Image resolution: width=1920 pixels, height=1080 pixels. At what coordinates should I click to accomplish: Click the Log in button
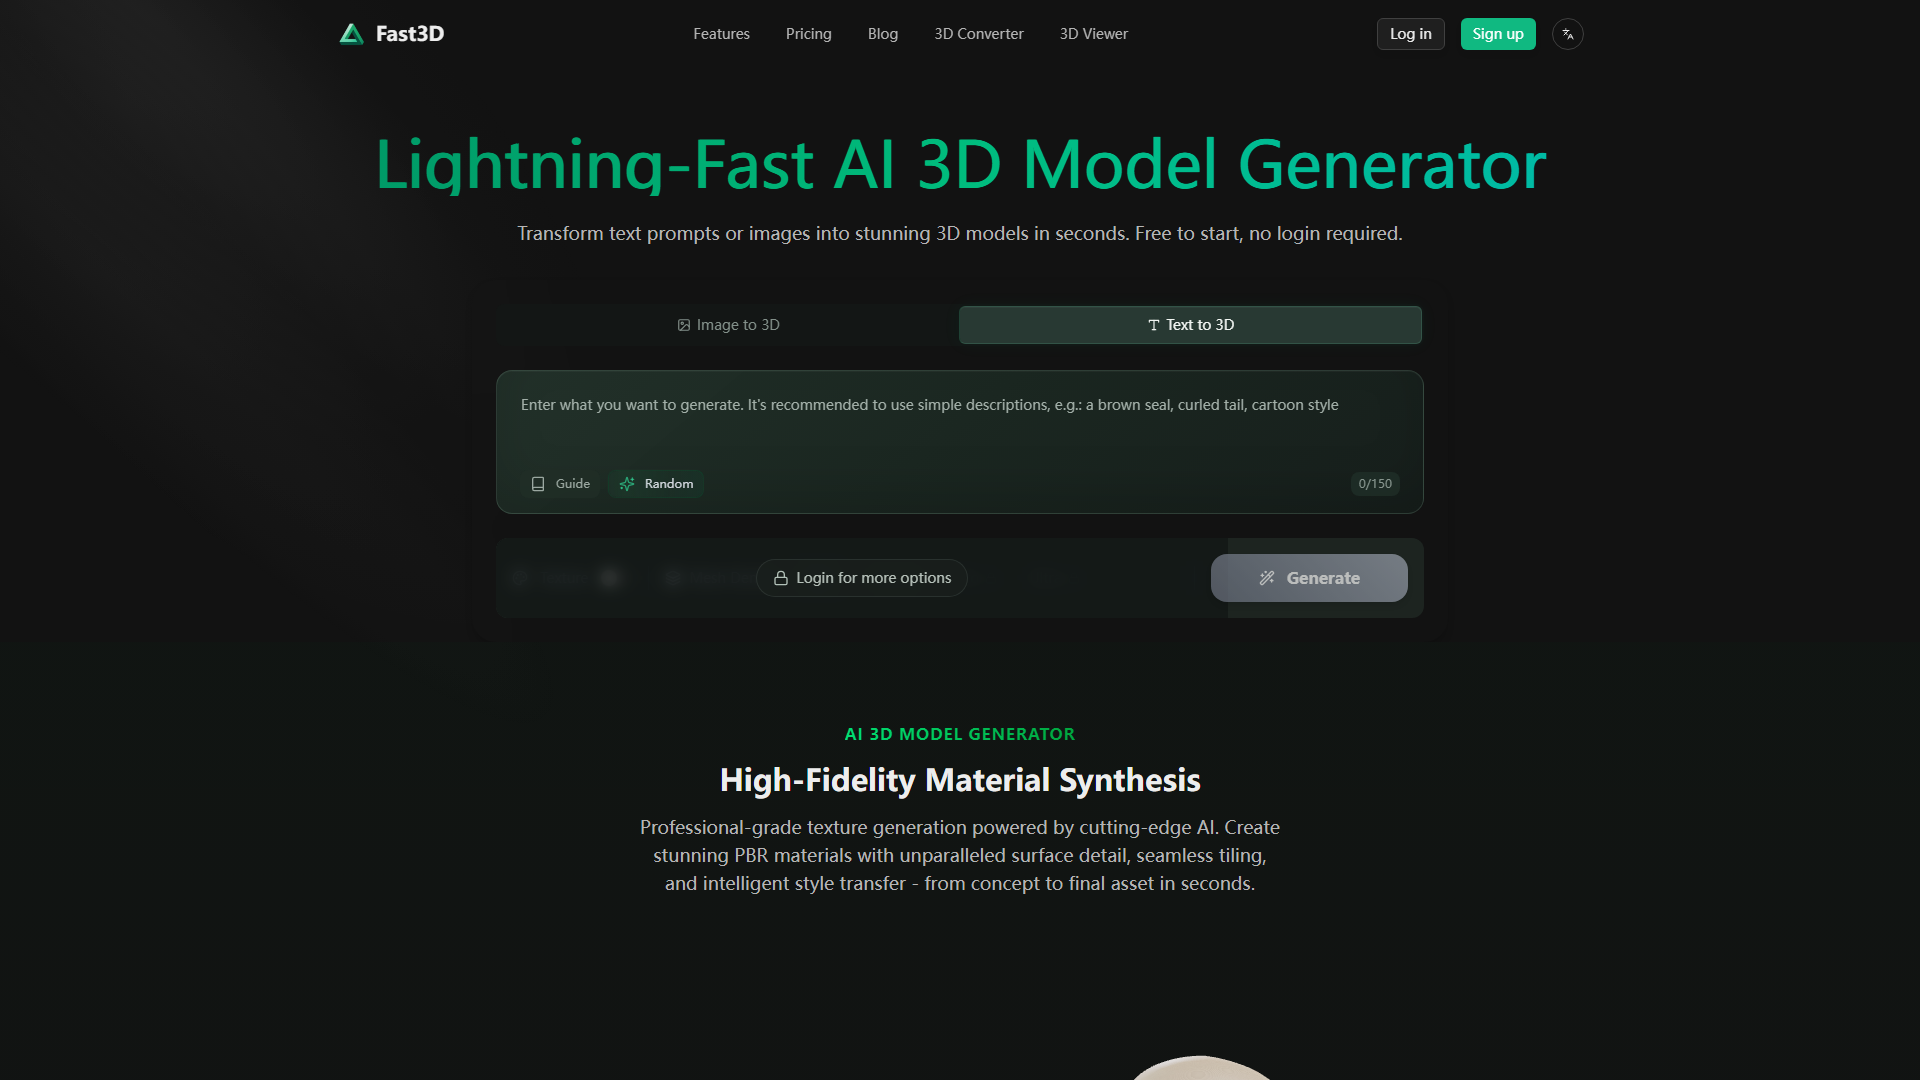(x=1410, y=34)
